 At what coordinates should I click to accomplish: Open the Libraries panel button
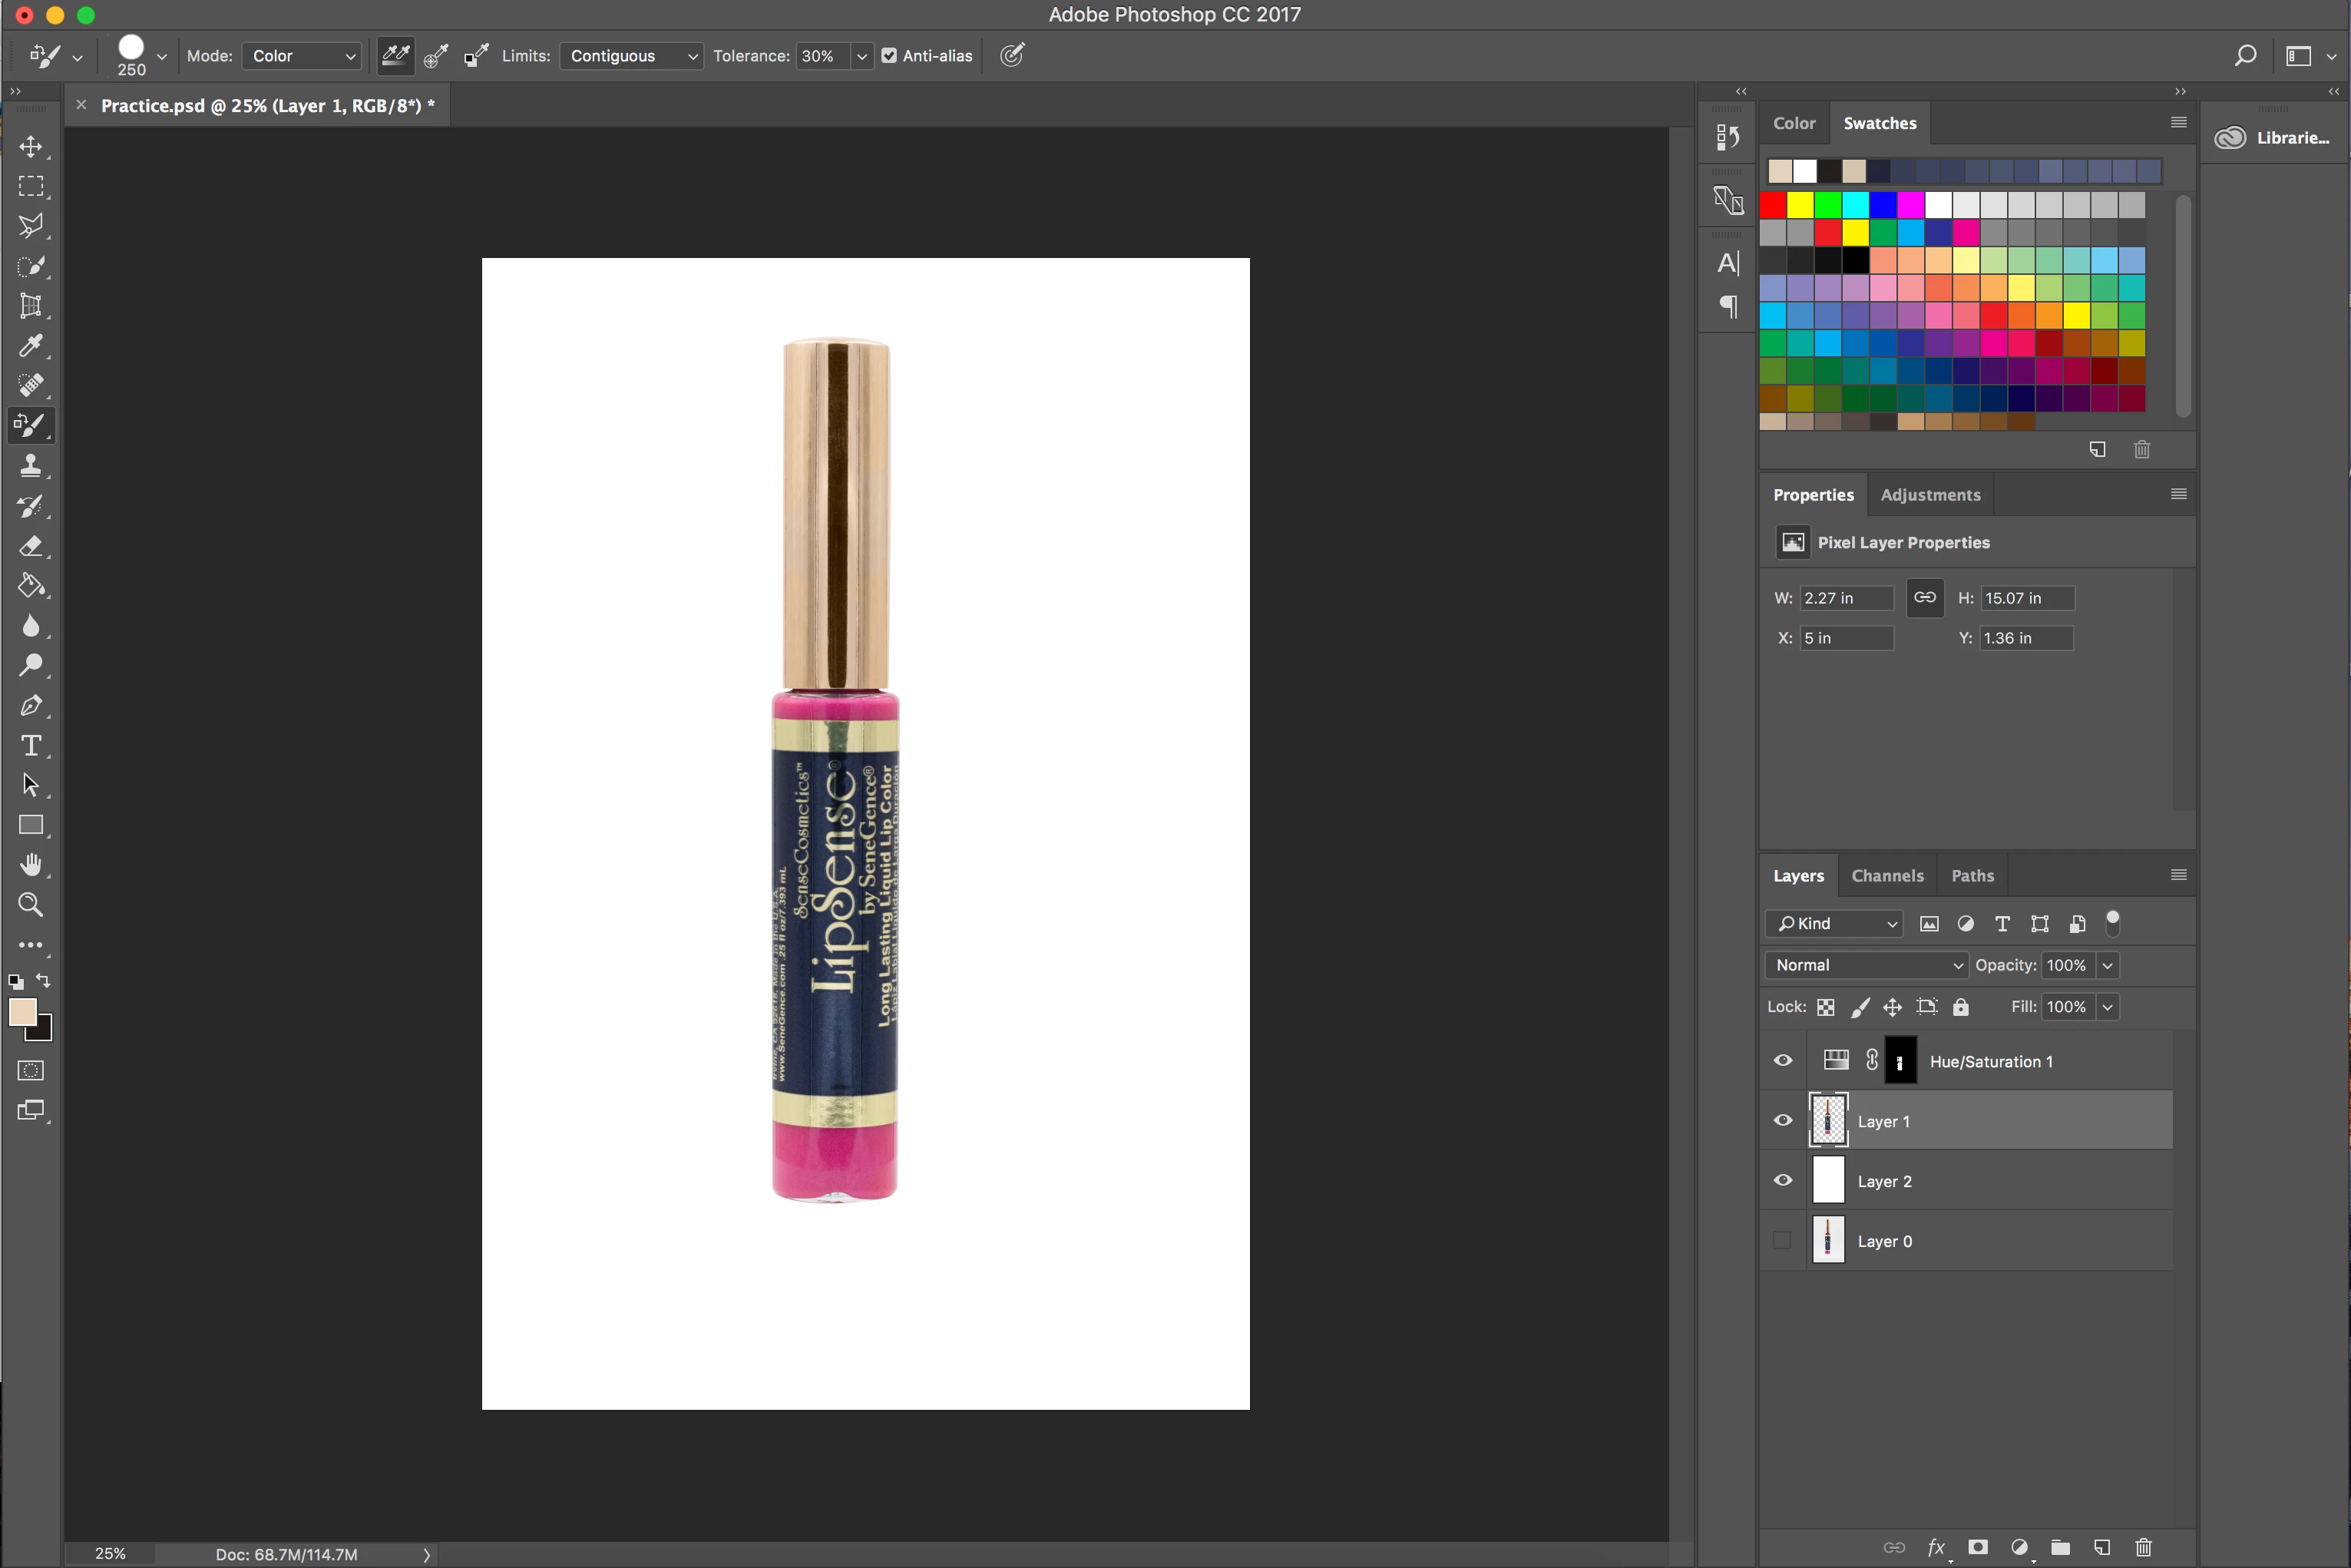click(x=2273, y=138)
